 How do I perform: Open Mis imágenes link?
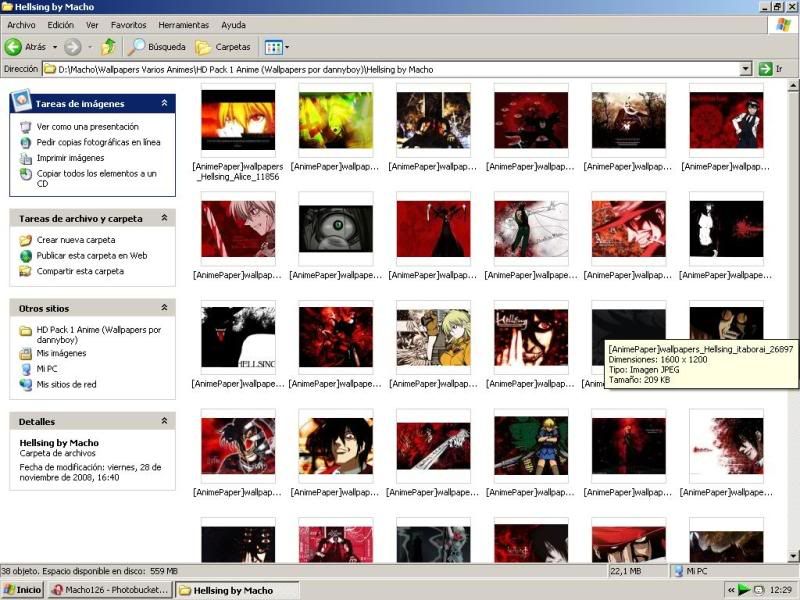(61, 353)
